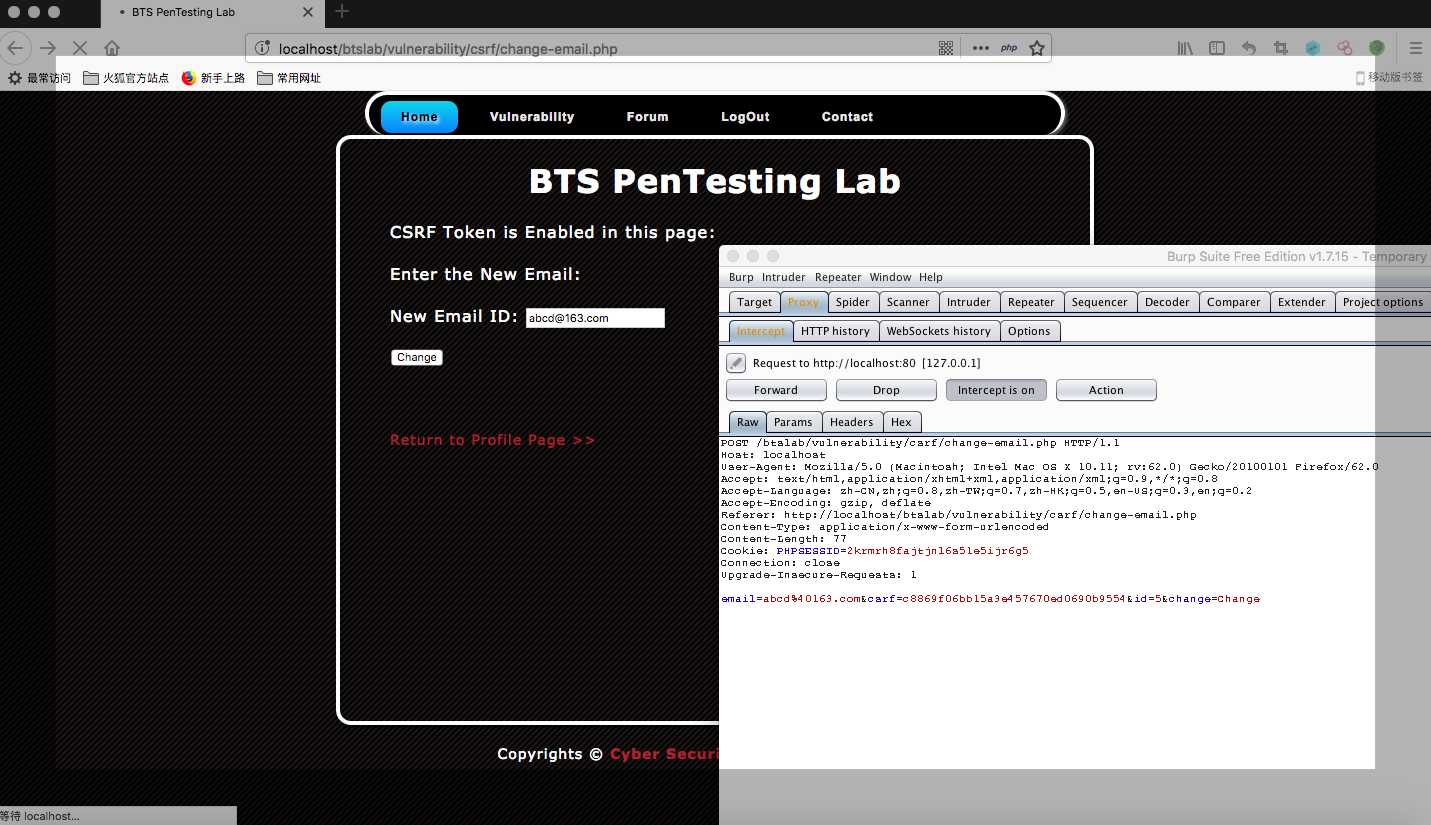This screenshot has height=825, width=1431.
Task: Open the proxy Options sub-tab
Action: coord(1029,331)
